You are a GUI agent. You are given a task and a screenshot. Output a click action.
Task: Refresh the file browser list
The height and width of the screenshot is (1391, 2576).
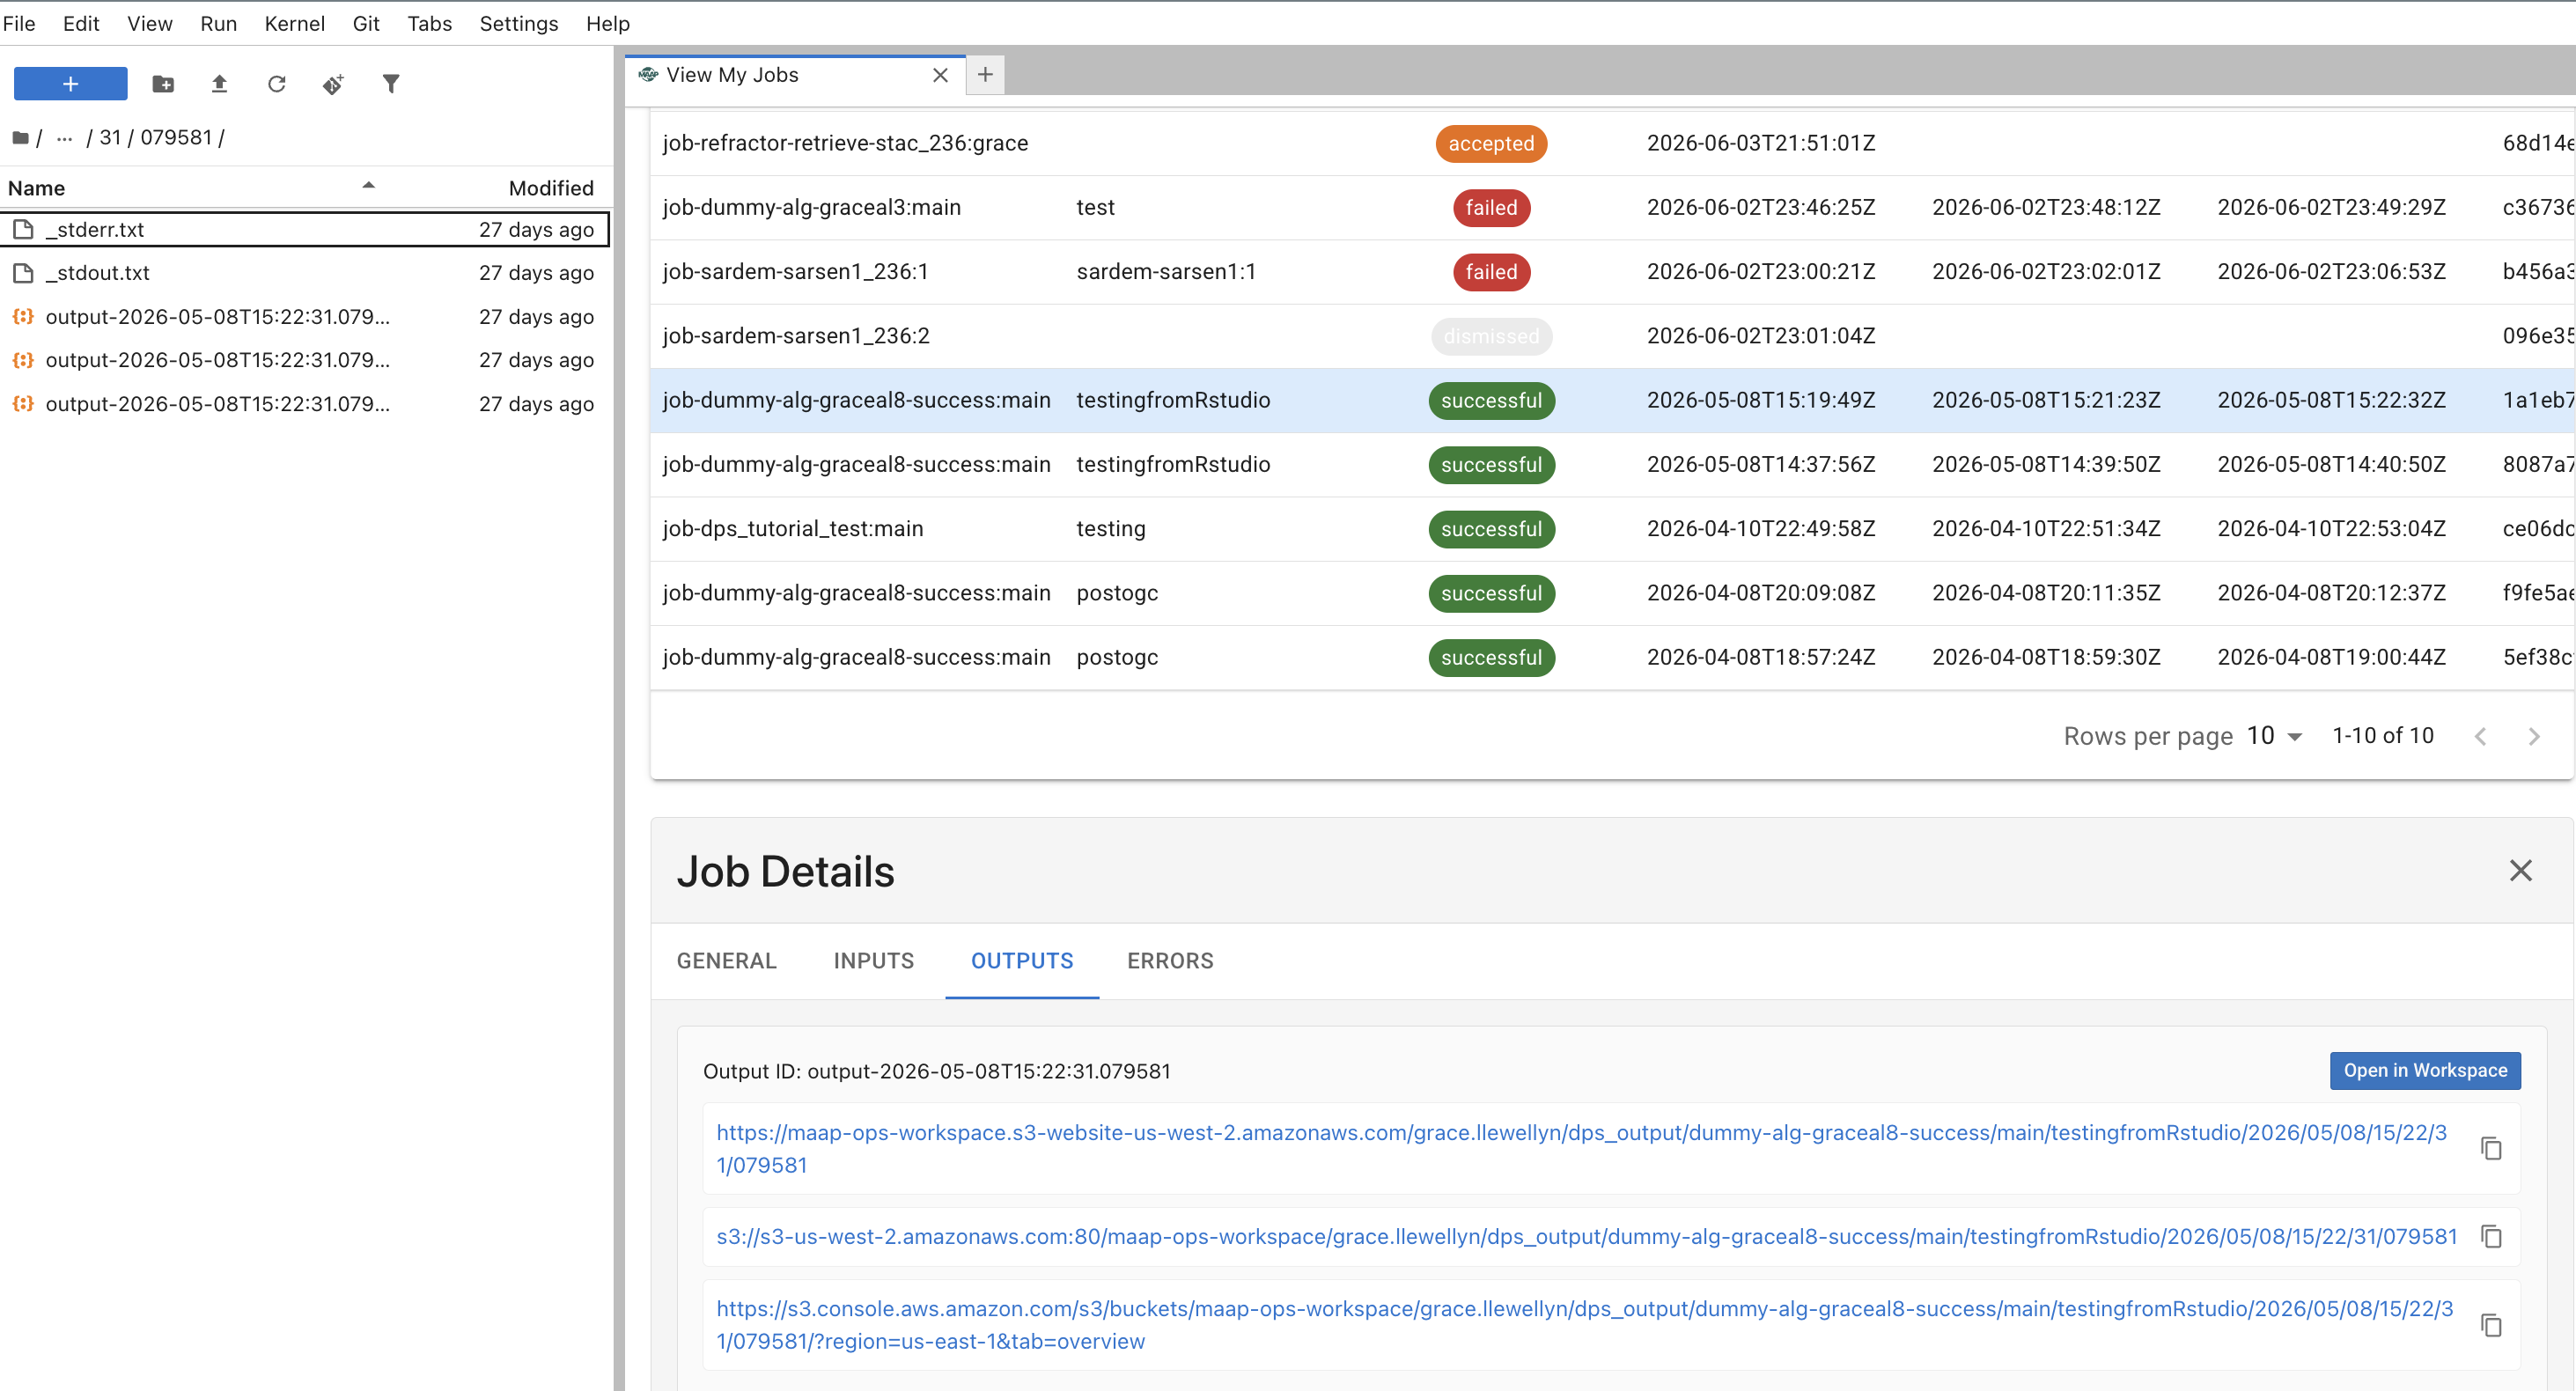277,84
